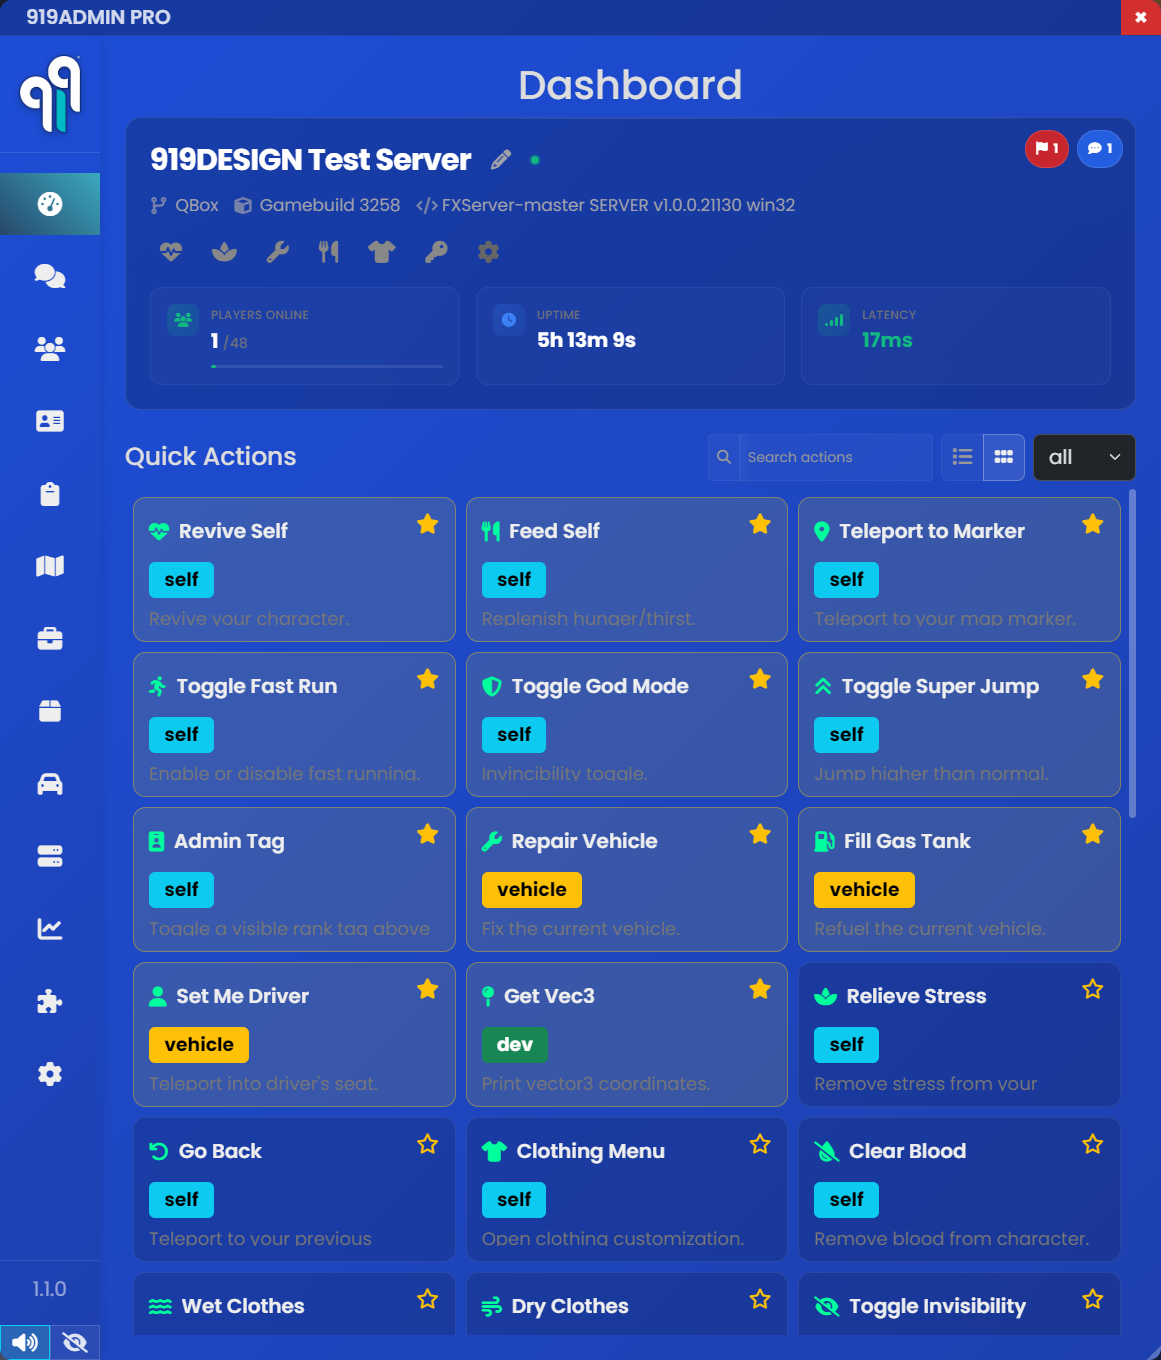Open server resources via the database icon
The width and height of the screenshot is (1161, 1360).
pyautogui.click(x=50, y=856)
